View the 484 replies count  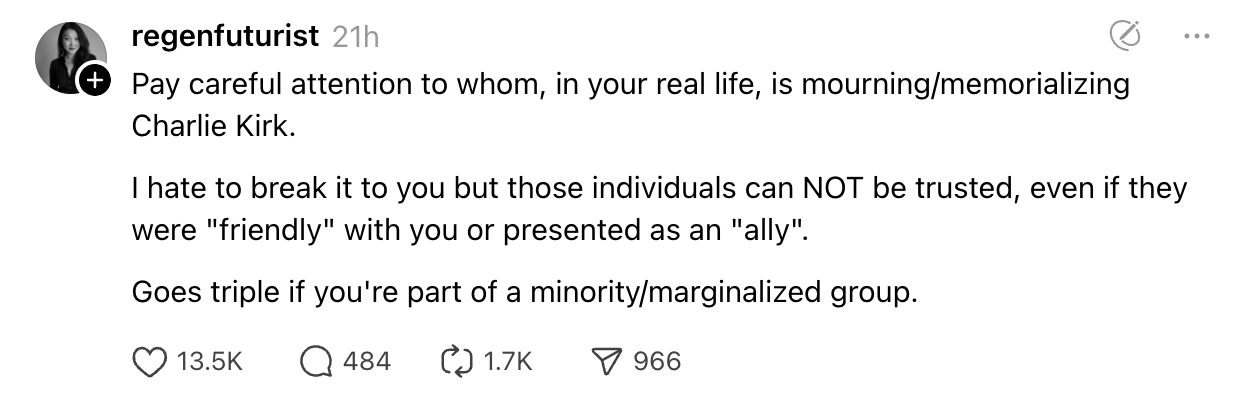tap(367, 361)
